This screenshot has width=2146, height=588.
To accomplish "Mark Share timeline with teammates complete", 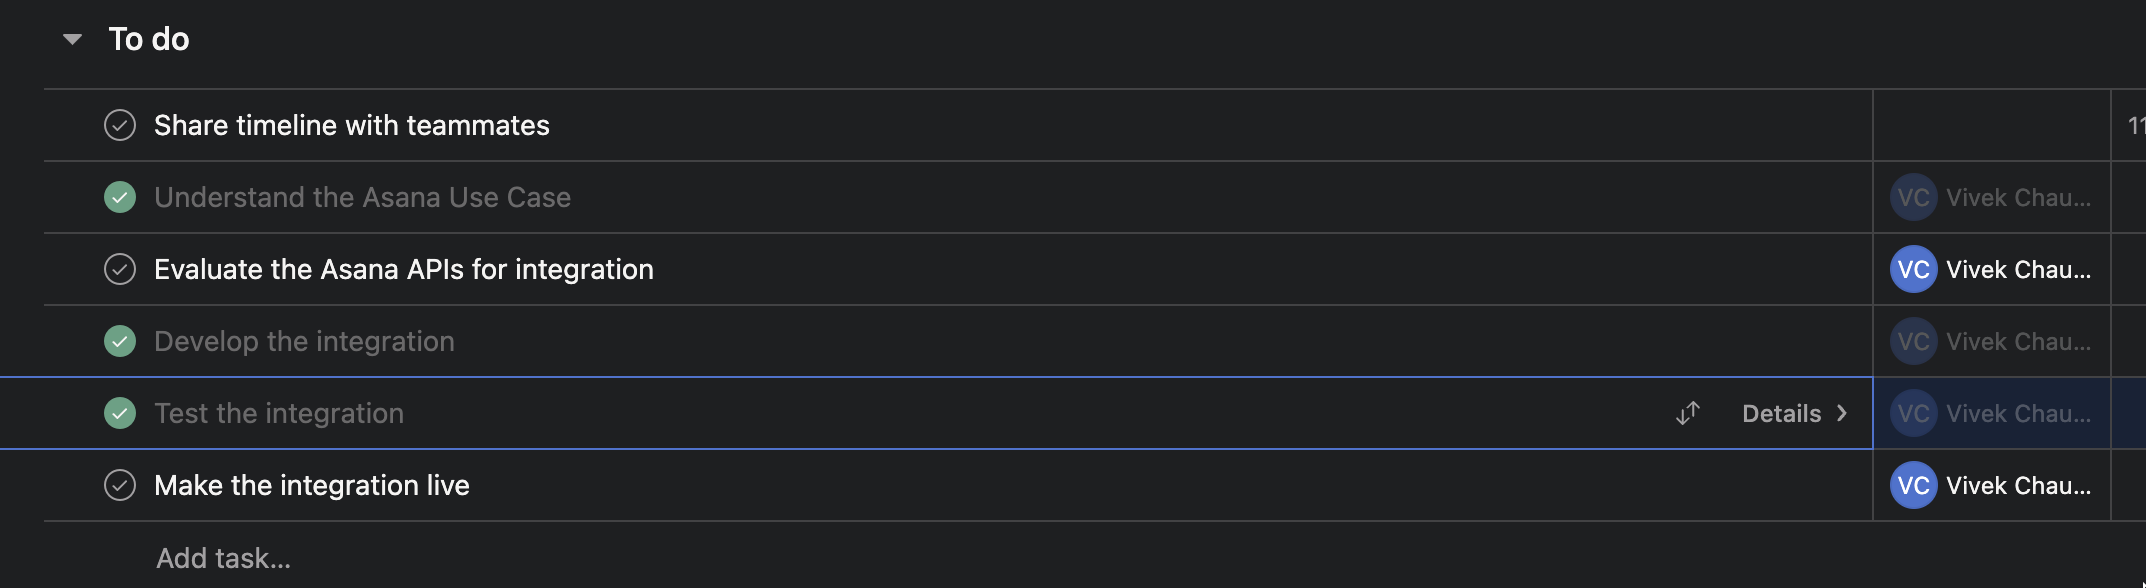I will pyautogui.click(x=120, y=125).
